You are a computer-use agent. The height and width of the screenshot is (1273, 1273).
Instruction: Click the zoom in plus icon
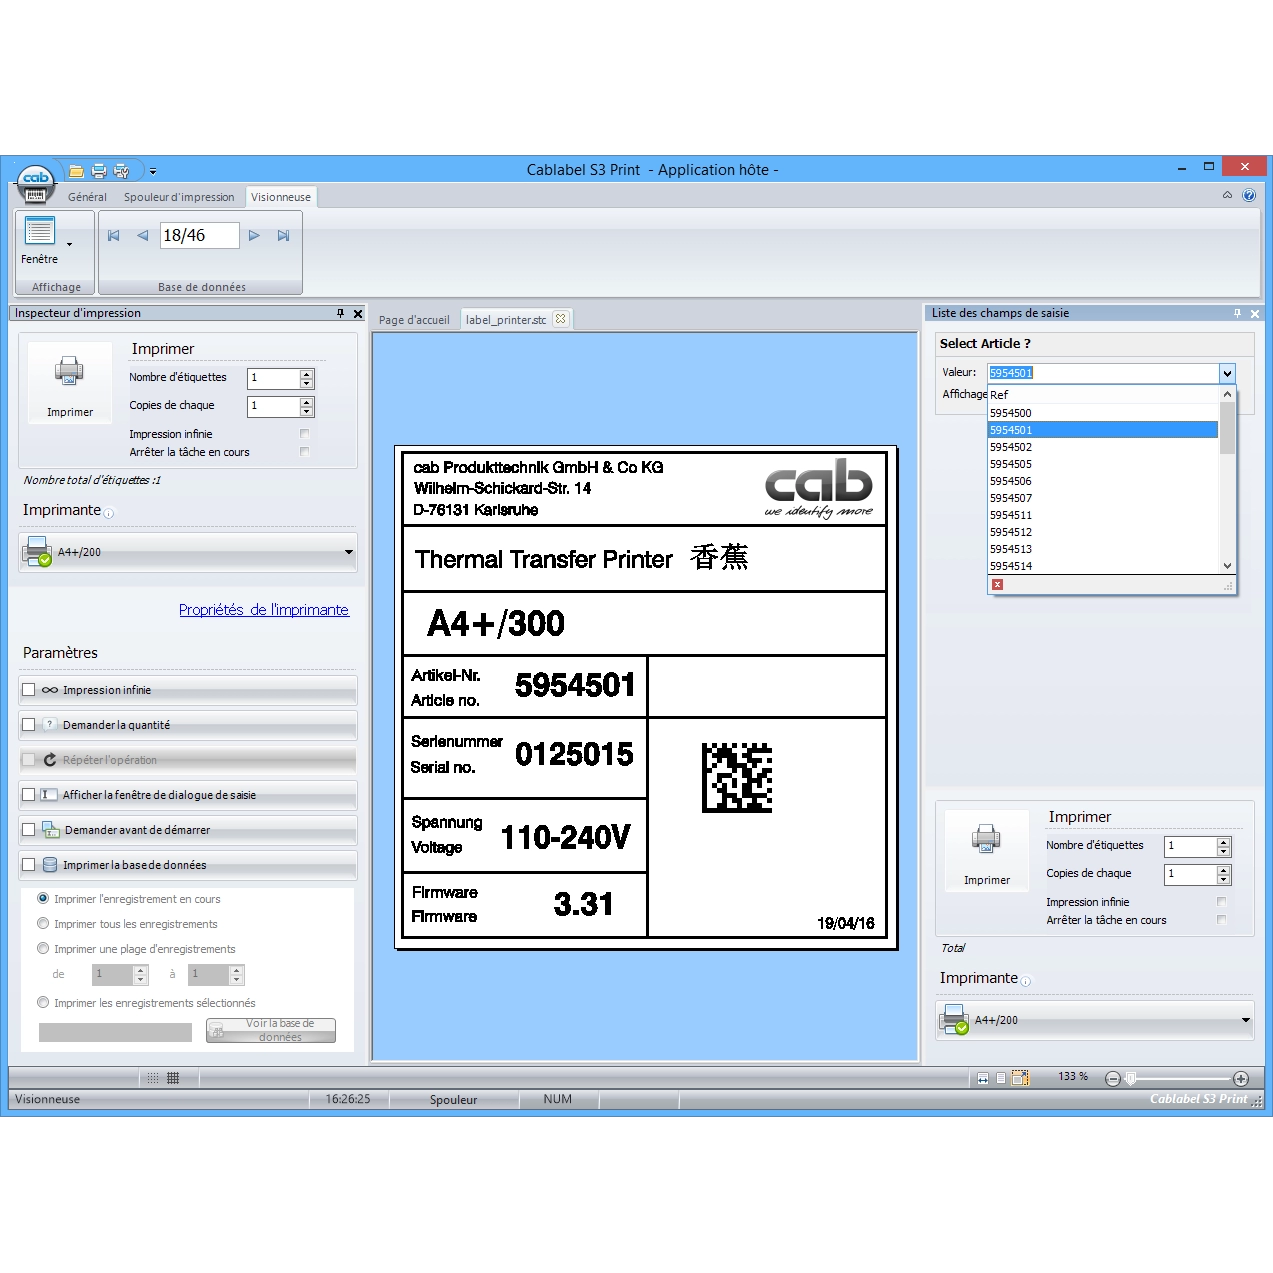(1241, 1078)
